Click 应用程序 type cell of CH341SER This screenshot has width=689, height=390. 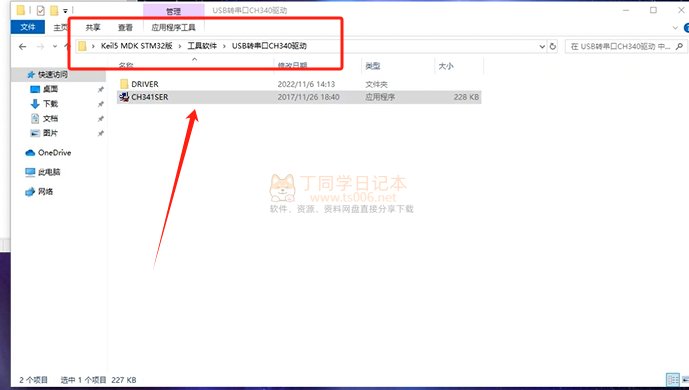point(380,97)
